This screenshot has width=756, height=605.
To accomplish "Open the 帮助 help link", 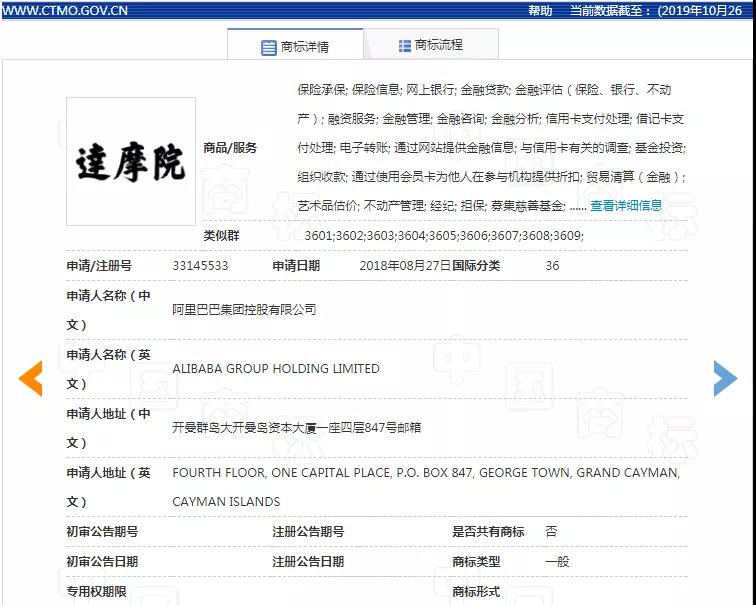I will (539, 10).
